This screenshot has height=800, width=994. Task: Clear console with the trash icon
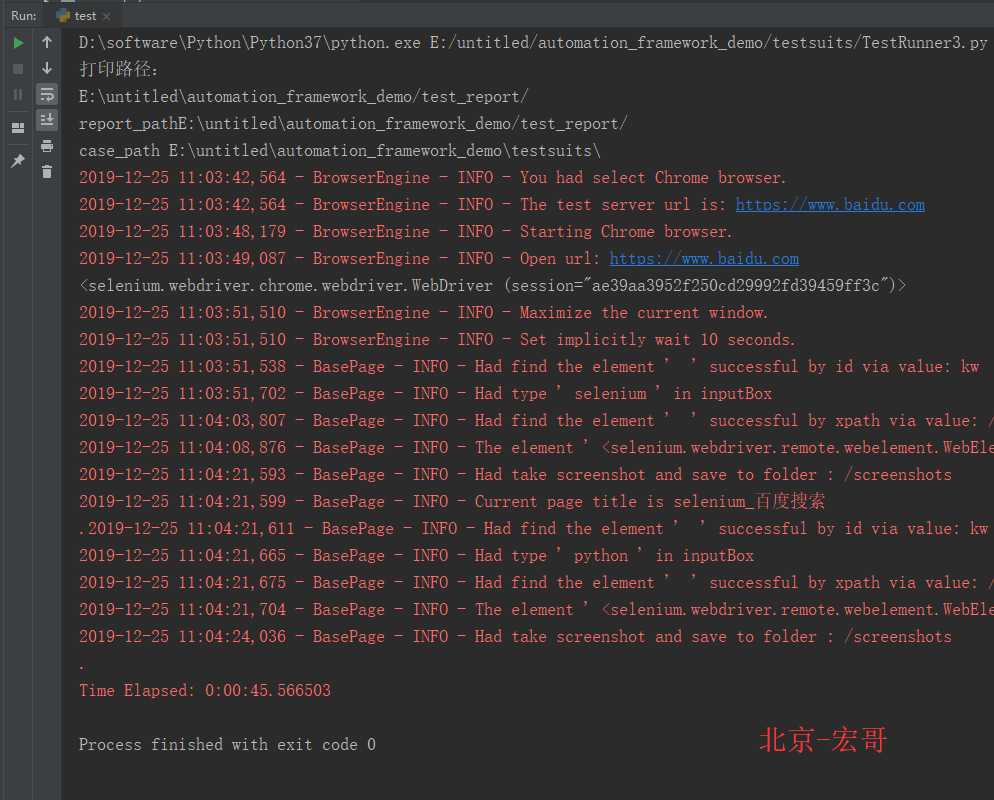[47, 172]
